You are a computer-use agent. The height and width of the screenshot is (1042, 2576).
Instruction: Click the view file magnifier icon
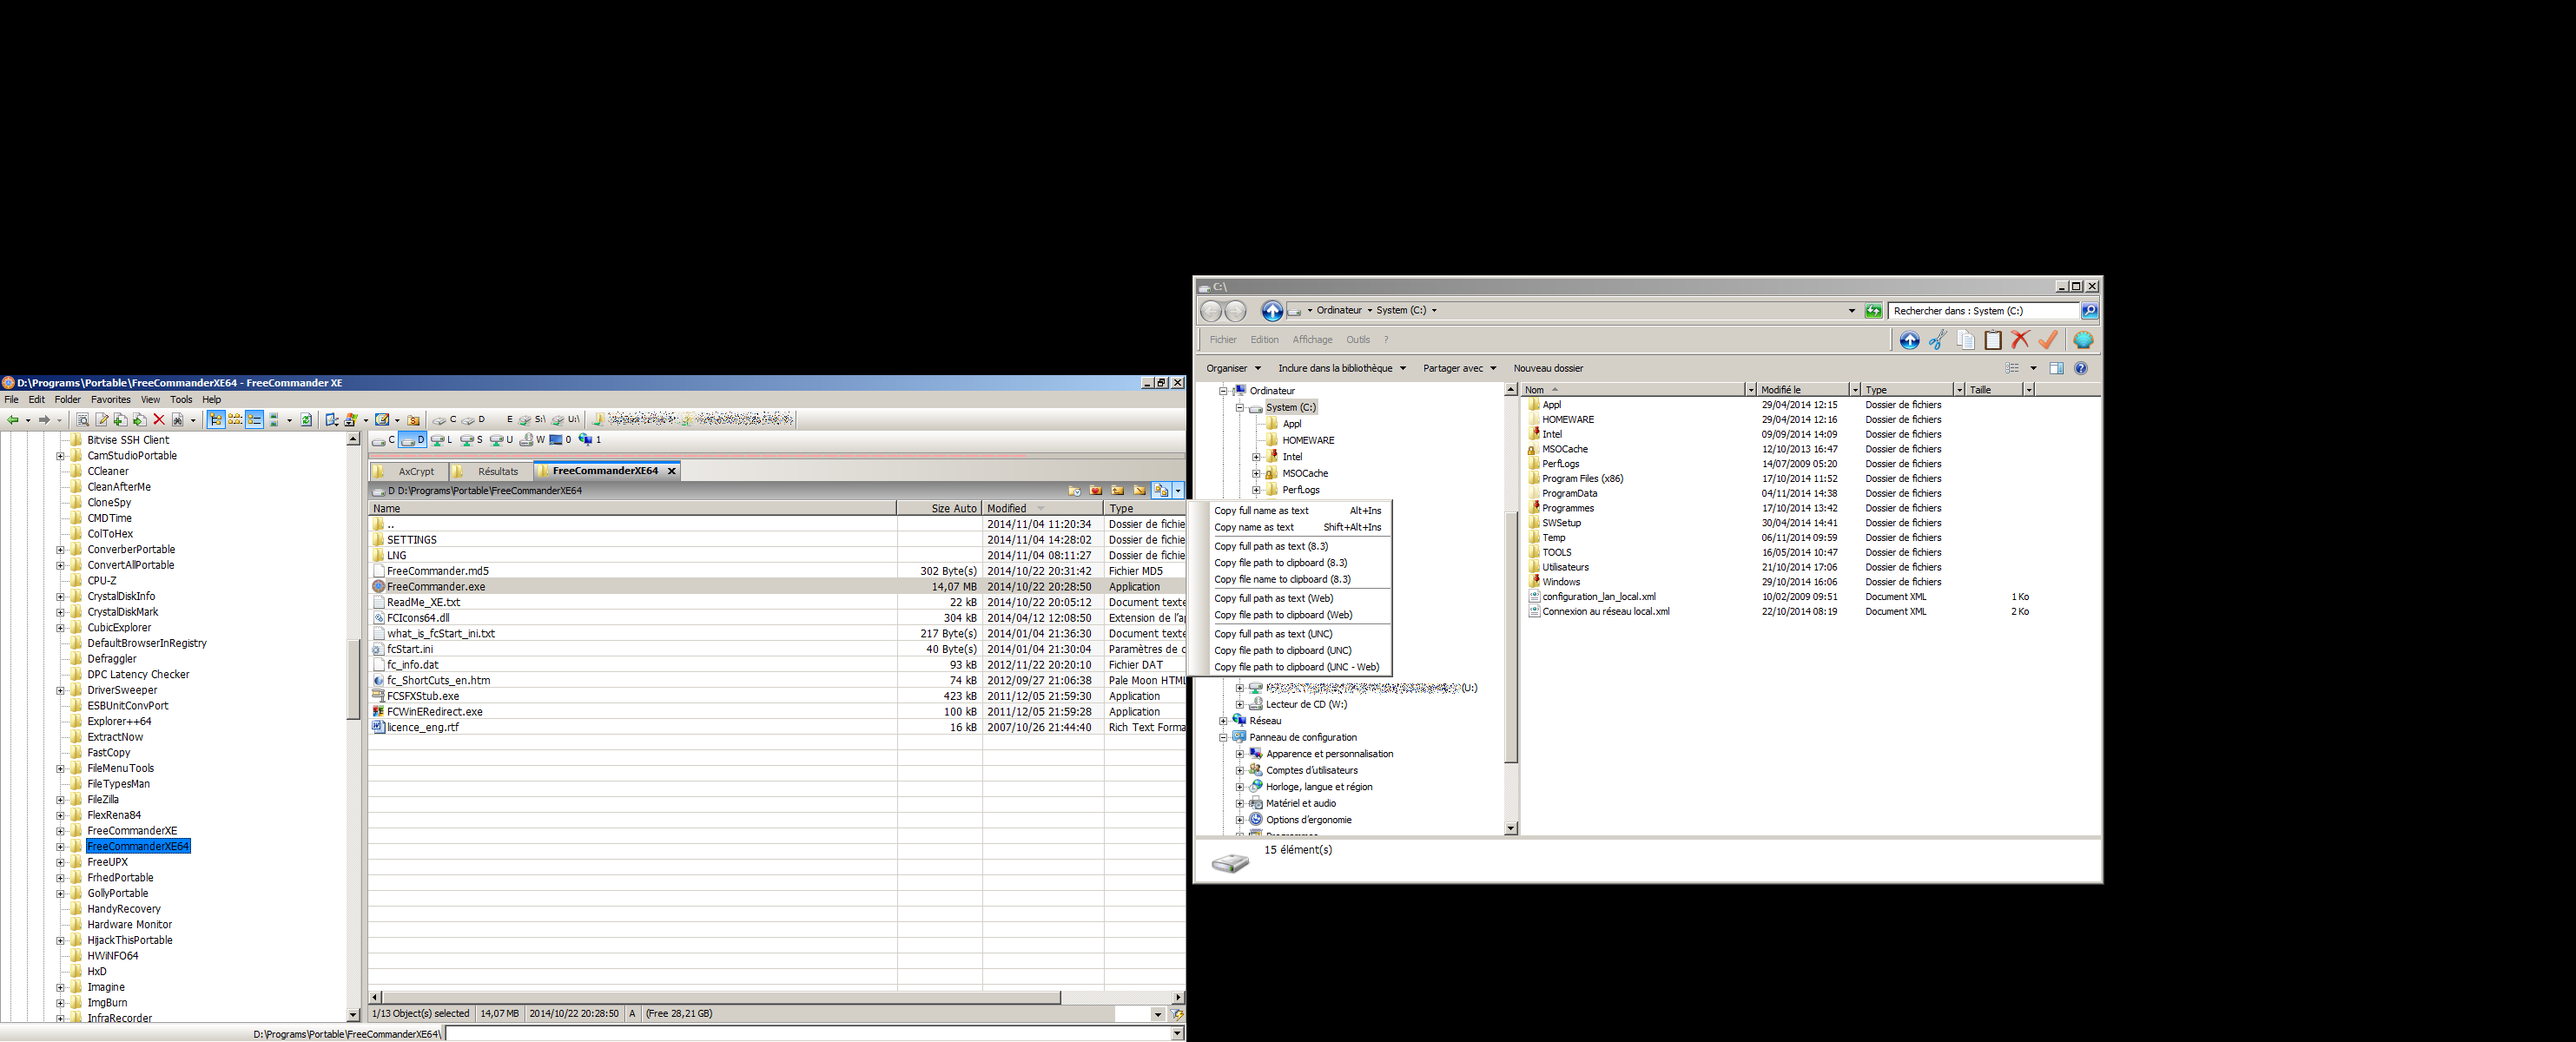point(83,420)
